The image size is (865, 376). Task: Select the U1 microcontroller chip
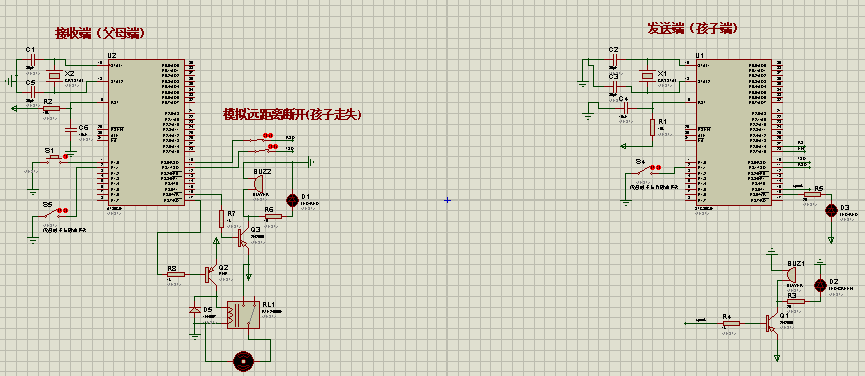tap(734, 133)
